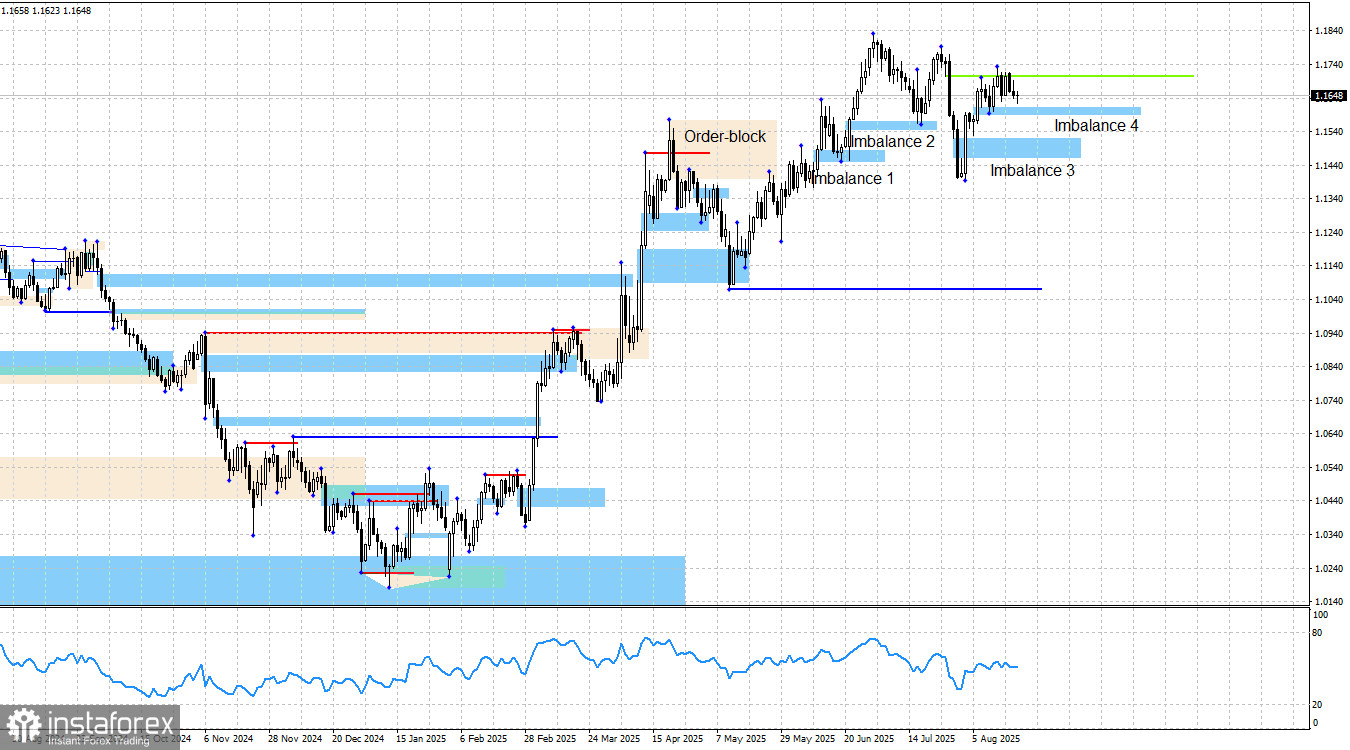Select the green horizontal line near 1.1710
The height and width of the screenshot is (750, 1350).
click(x=1070, y=76)
